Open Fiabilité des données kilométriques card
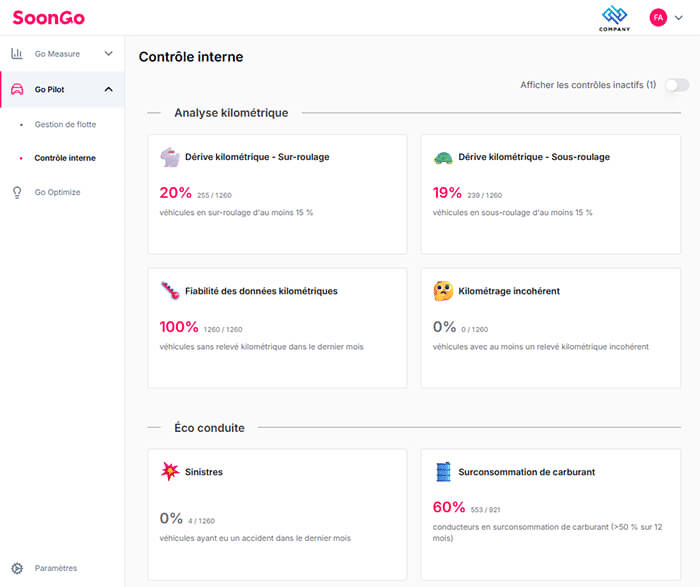 (277, 327)
